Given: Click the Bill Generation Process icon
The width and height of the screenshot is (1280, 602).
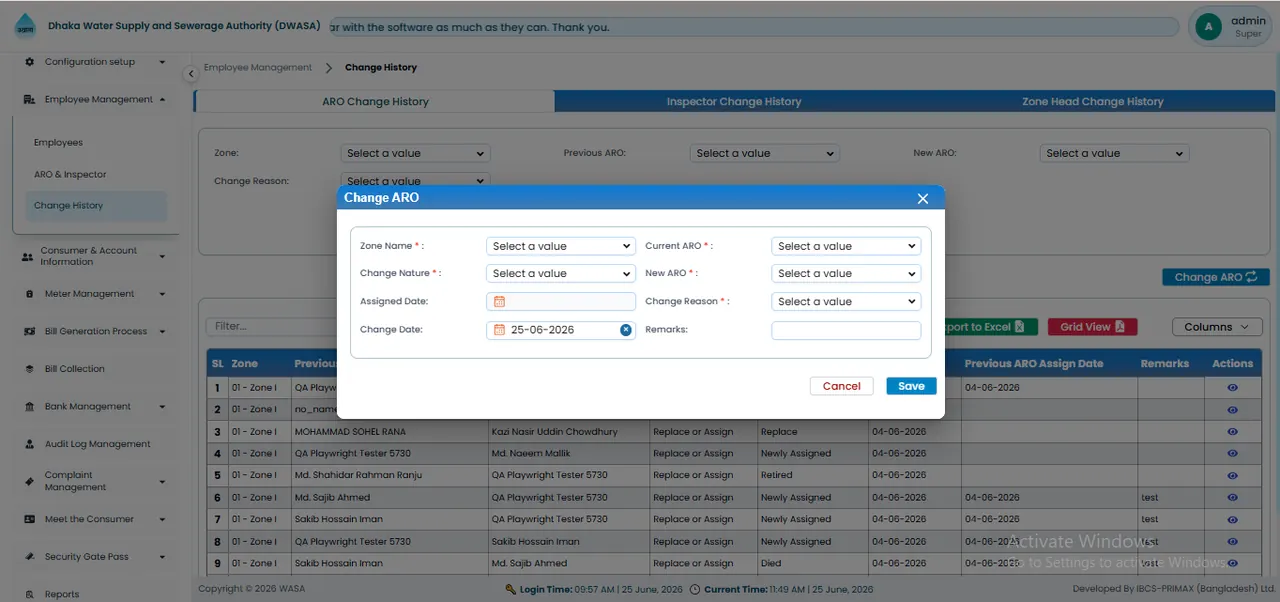Looking at the screenshot, I should 29,332.
